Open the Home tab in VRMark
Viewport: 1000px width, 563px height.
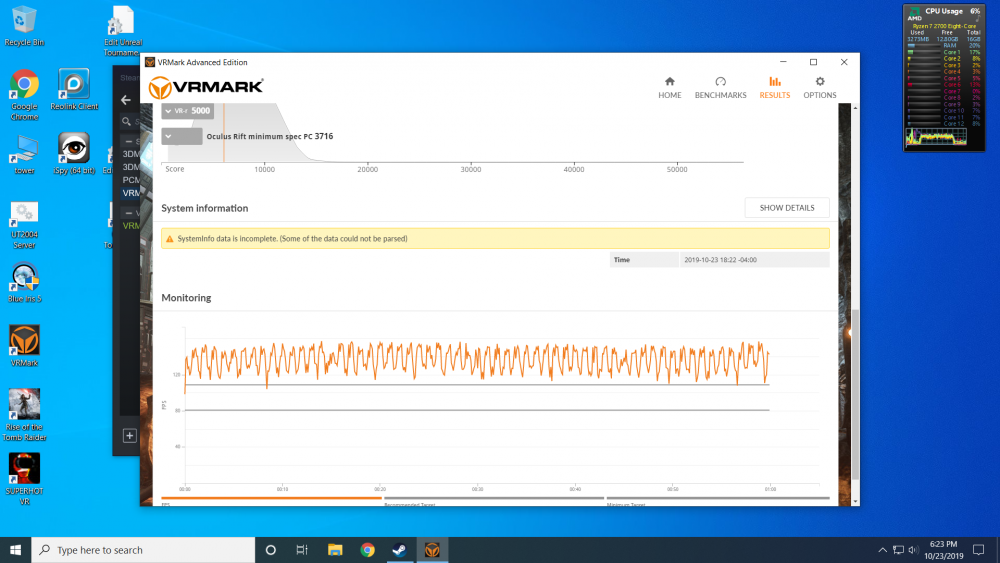[x=670, y=87]
